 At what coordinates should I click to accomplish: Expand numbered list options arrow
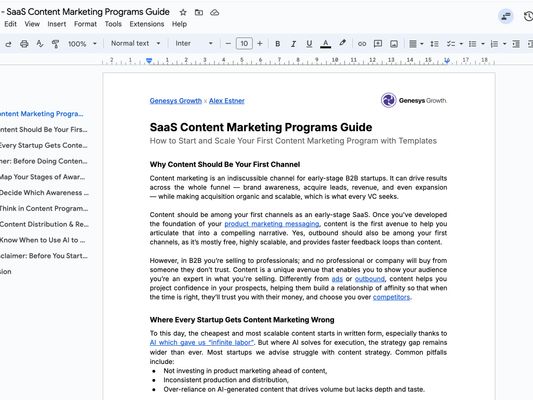pos(504,44)
